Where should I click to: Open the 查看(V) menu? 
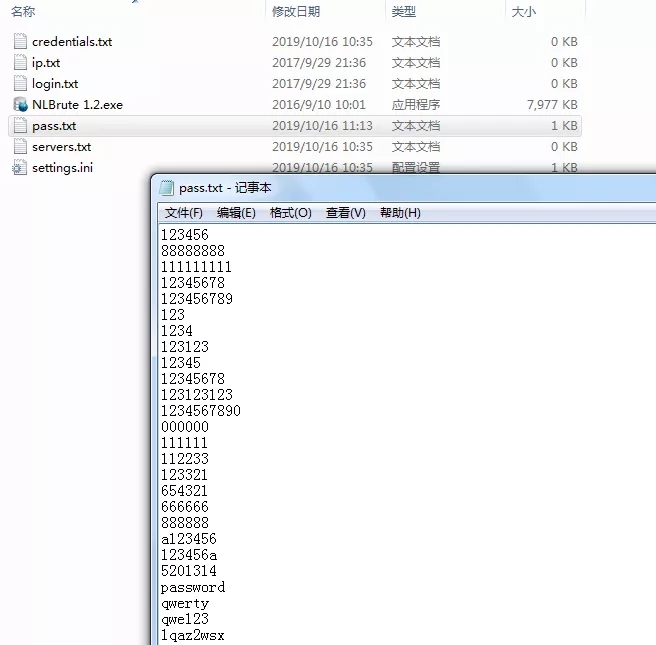[346, 213]
